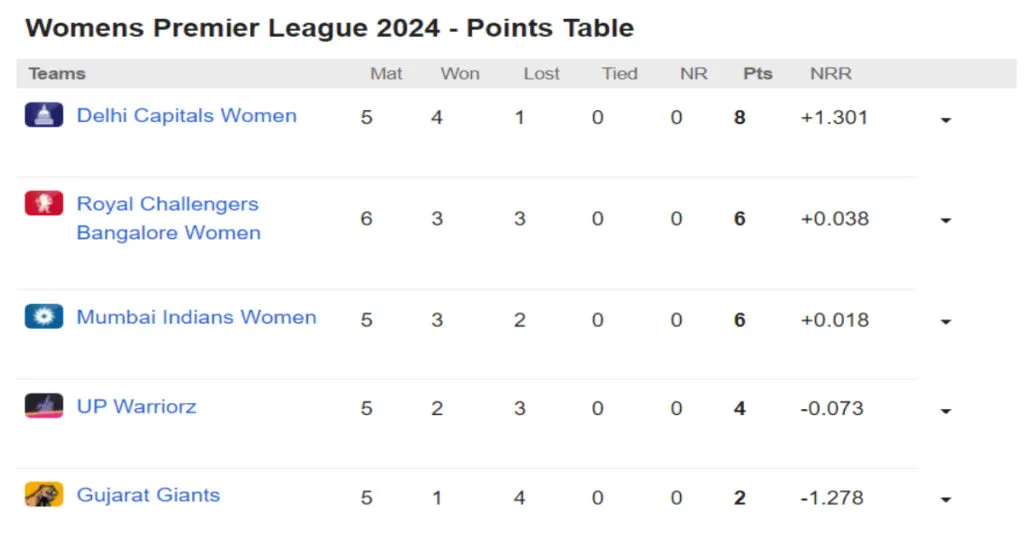Open the Mumbai Indians Women team link
1024x538 pixels.
[x=197, y=317]
